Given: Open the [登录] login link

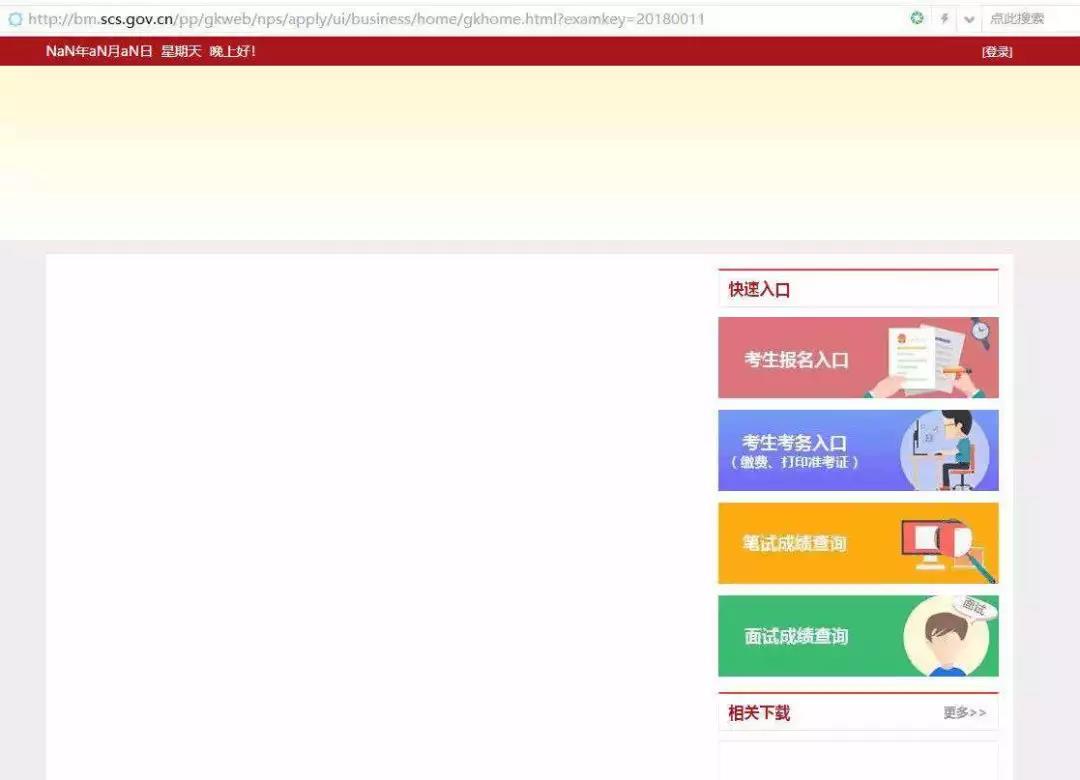Looking at the screenshot, I should [996, 52].
